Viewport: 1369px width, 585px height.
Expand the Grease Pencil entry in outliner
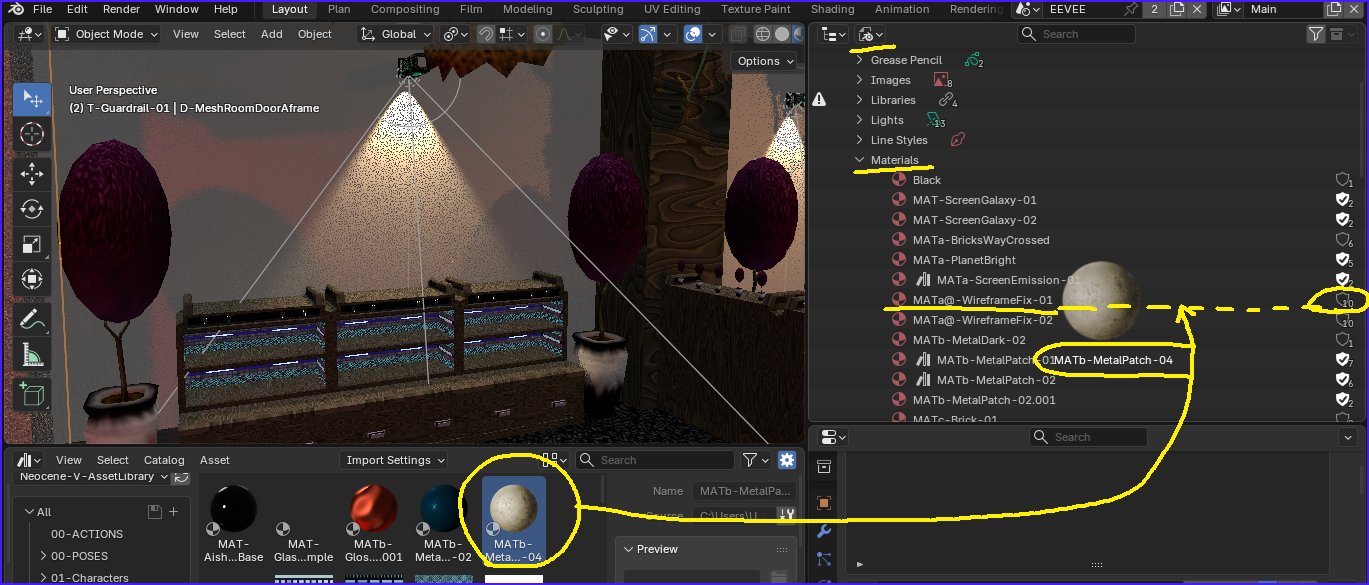859,60
